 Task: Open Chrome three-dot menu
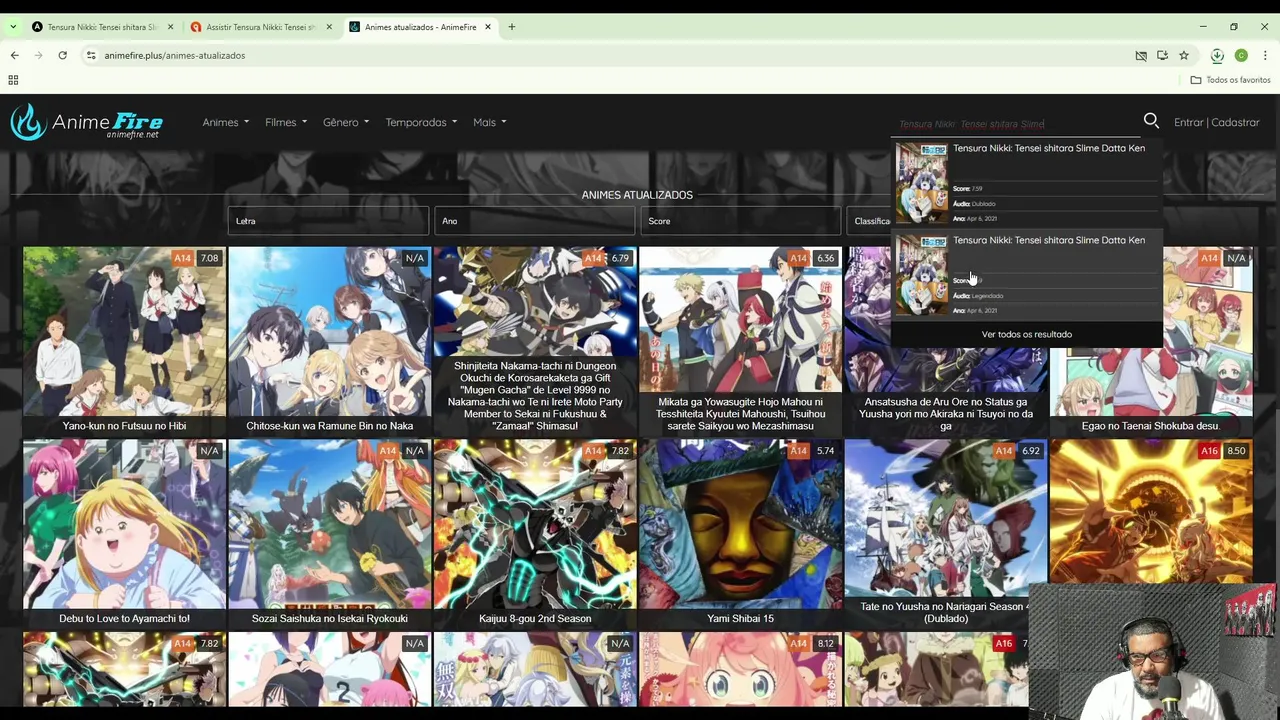tap(1265, 55)
